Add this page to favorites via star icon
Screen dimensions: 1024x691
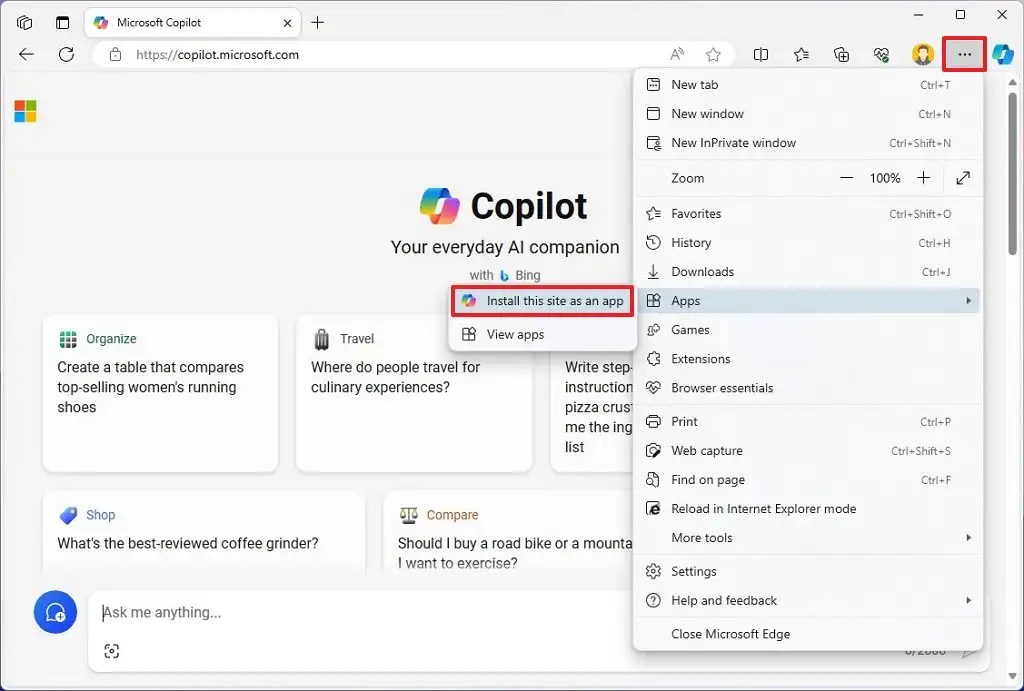(x=714, y=55)
